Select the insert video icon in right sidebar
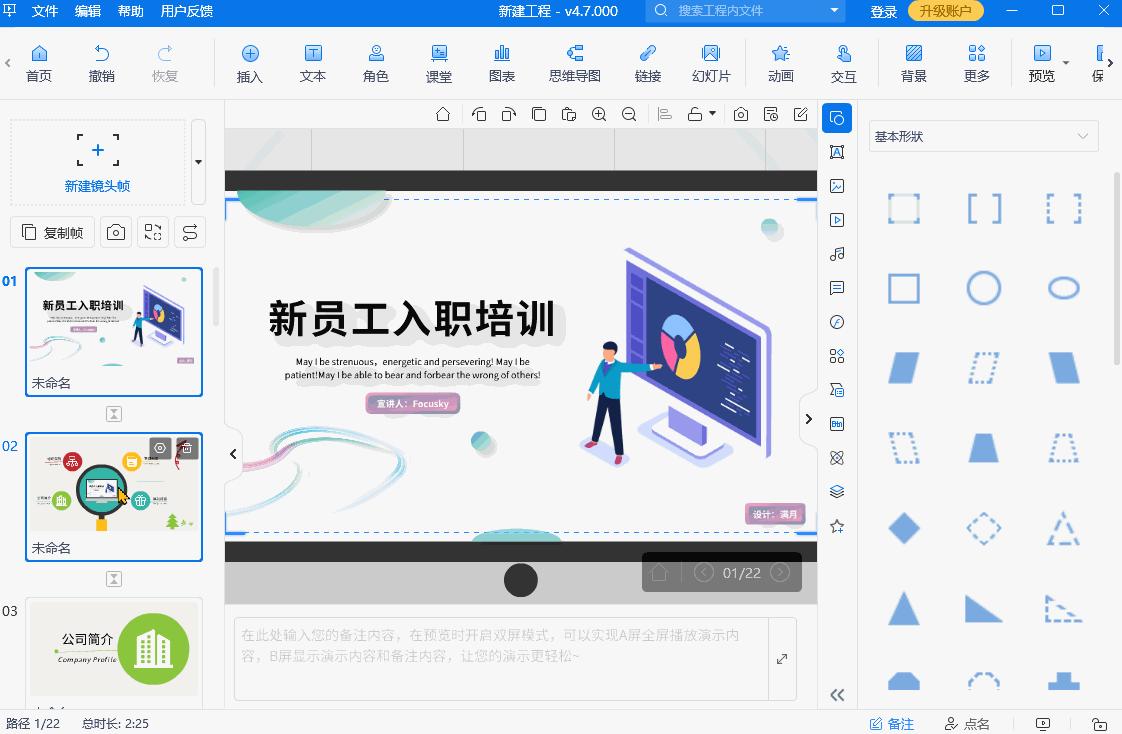The image size is (1122, 734). (837, 219)
